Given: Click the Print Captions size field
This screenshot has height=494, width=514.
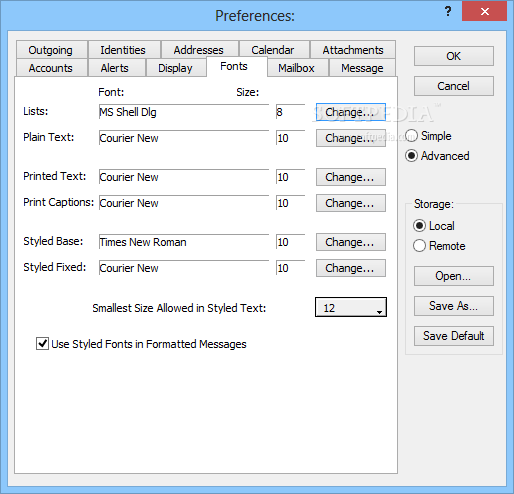Looking at the screenshot, I should tap(290, 203).
